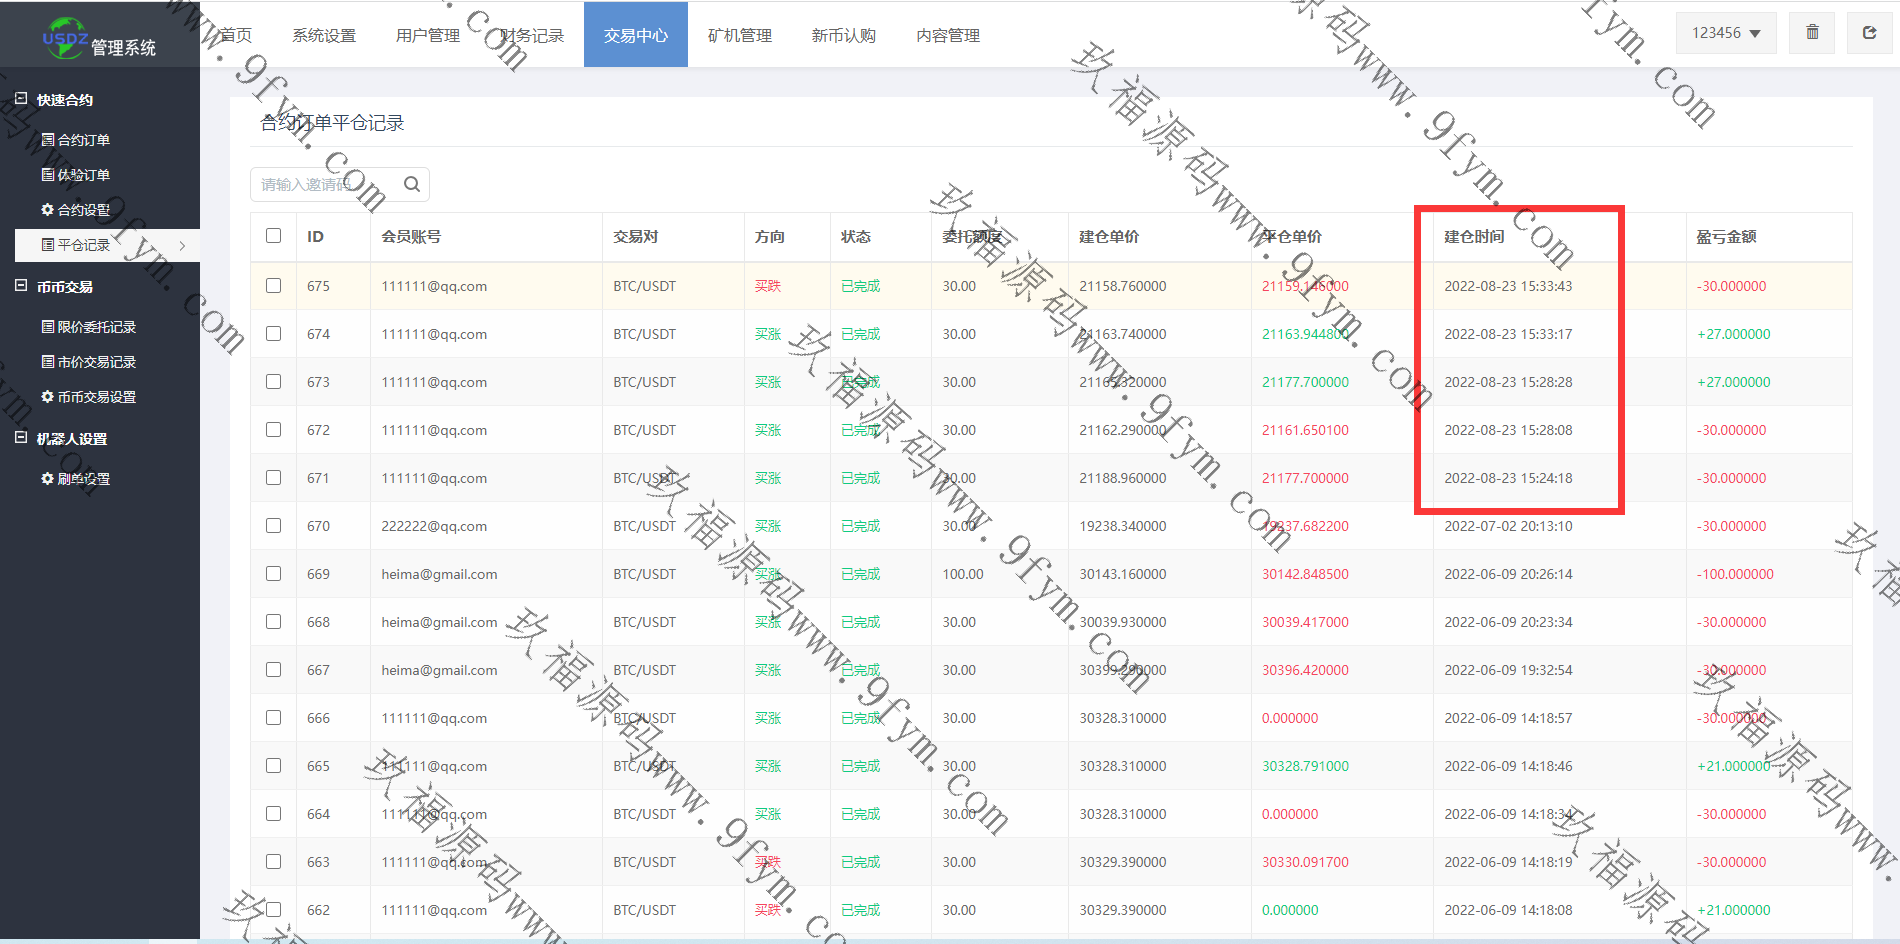1900x944 pixels.
Task: Open the 系统设置 top menu
Action: coord(323,35)
